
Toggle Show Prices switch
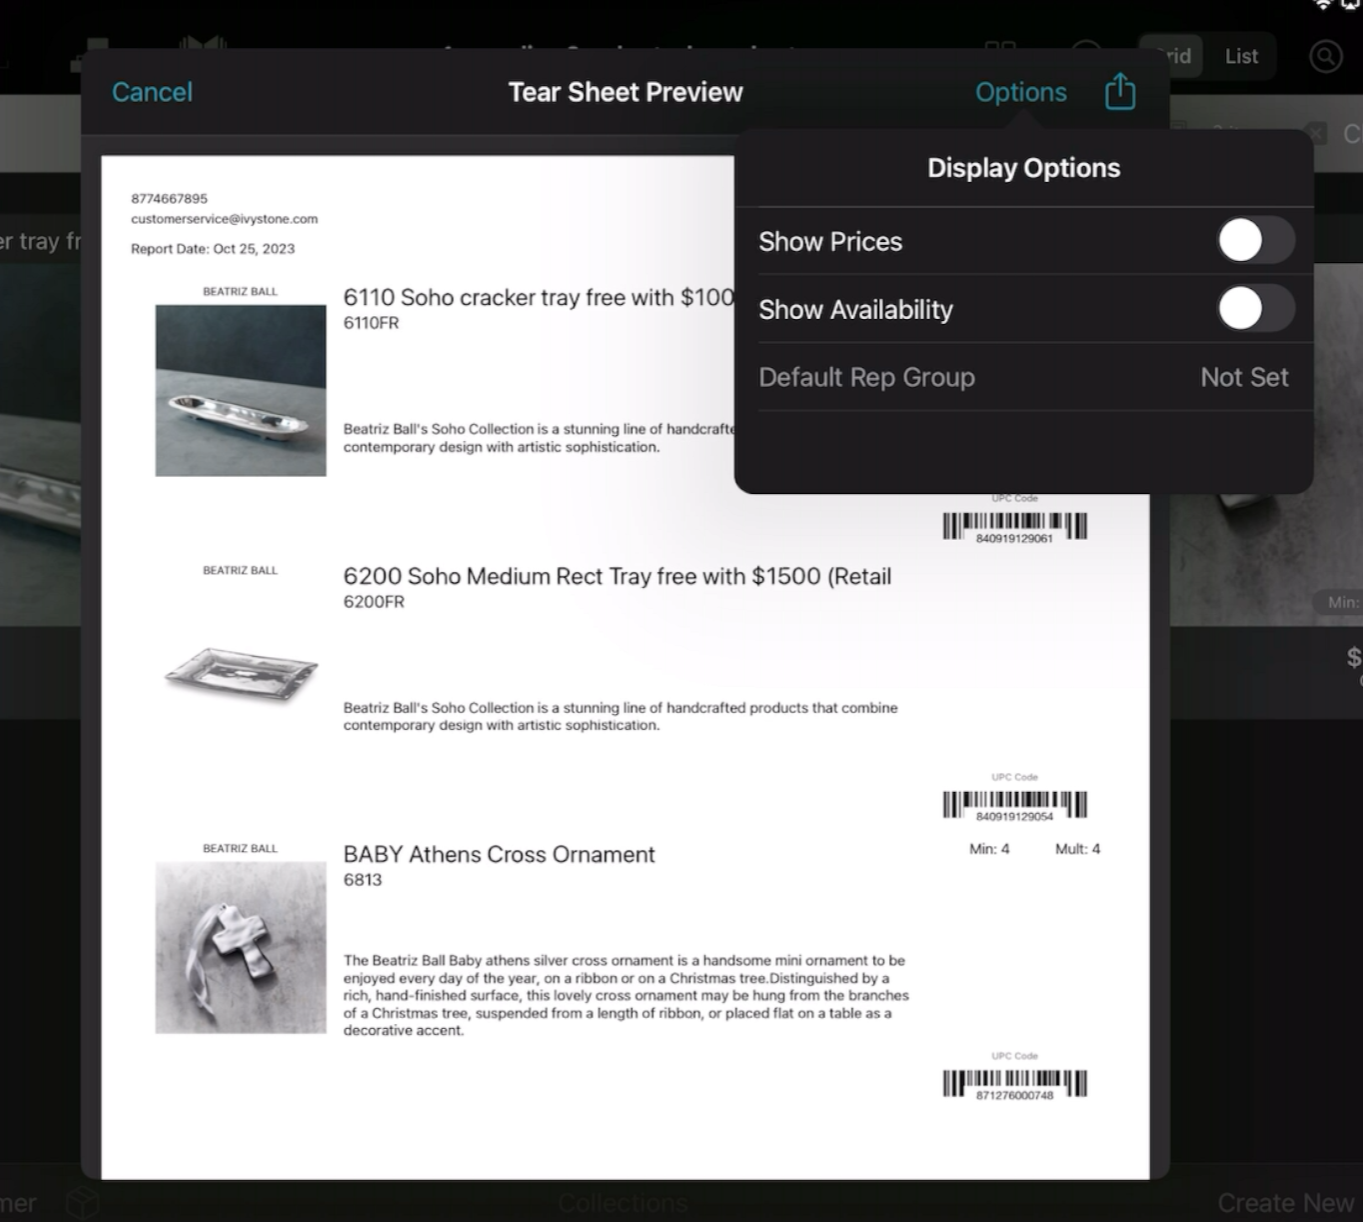[1256, 241]
